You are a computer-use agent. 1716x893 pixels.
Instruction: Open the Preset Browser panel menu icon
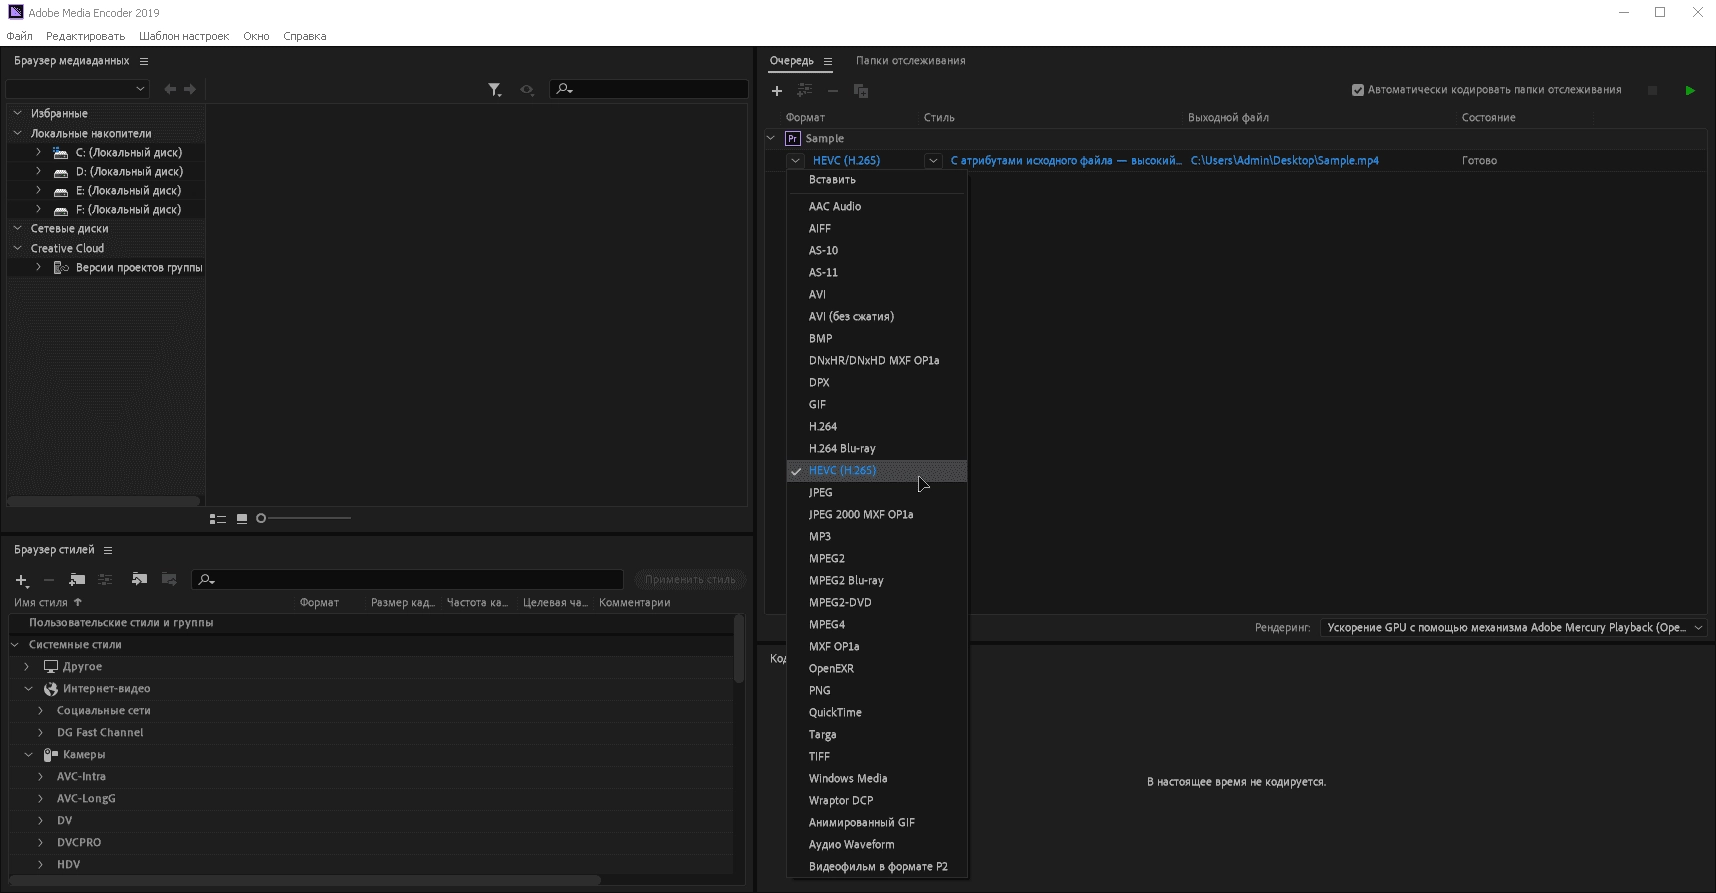point(108,550)
